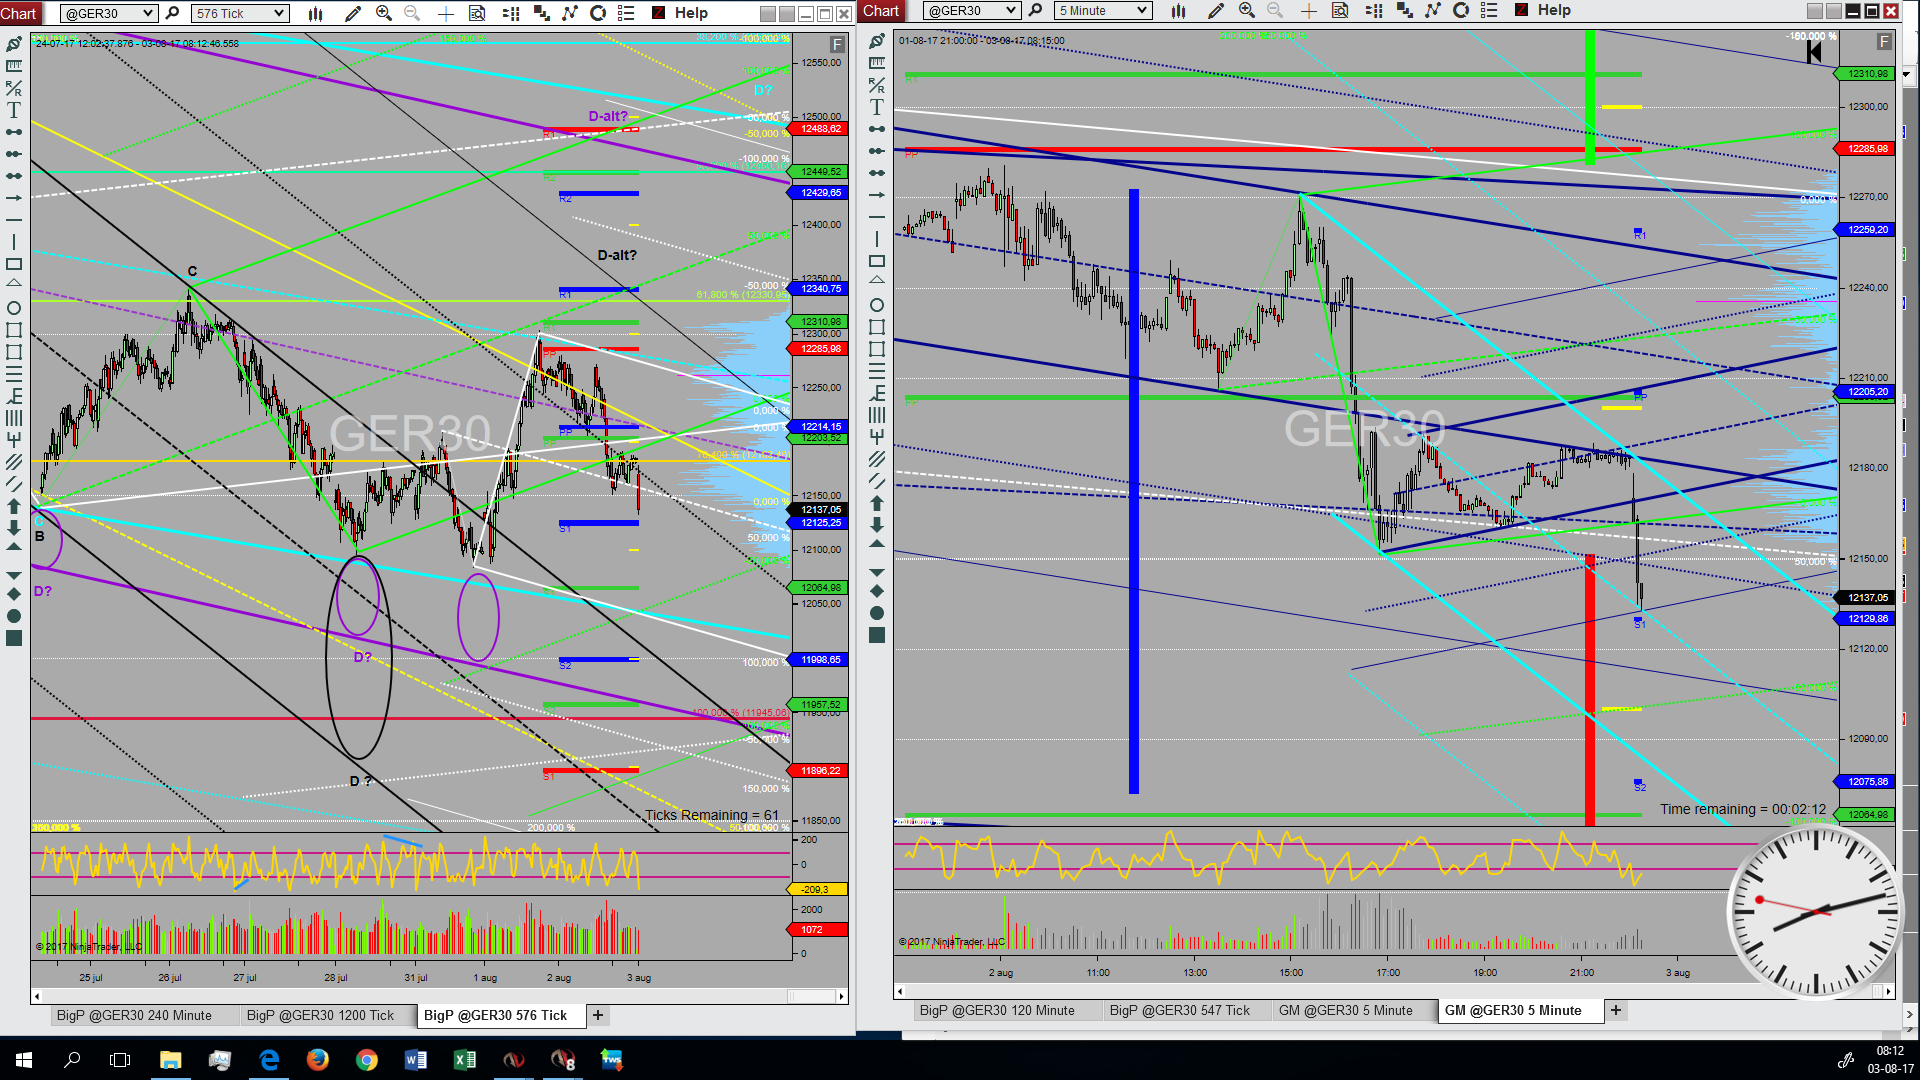The width and height of the screenshot is (1920, 1080).
Task: Switch to BigP @GER30 240 Minute tab
Action: [134, 1015]
